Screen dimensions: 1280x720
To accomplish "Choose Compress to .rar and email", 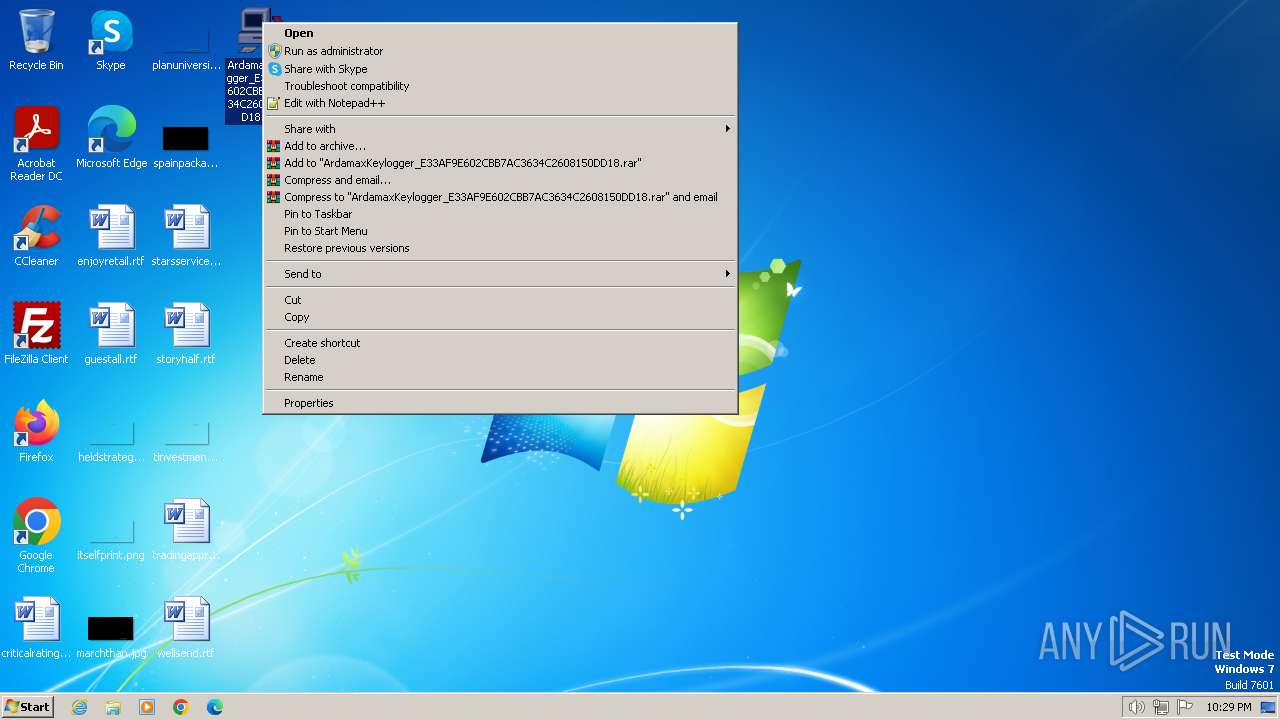I will pos(500,197).
